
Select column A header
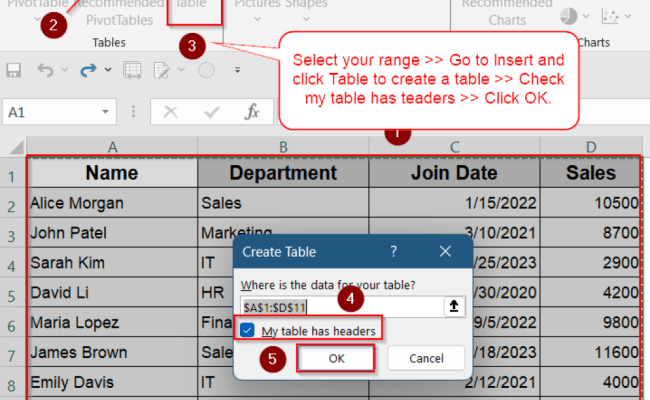tap(112, 147)
